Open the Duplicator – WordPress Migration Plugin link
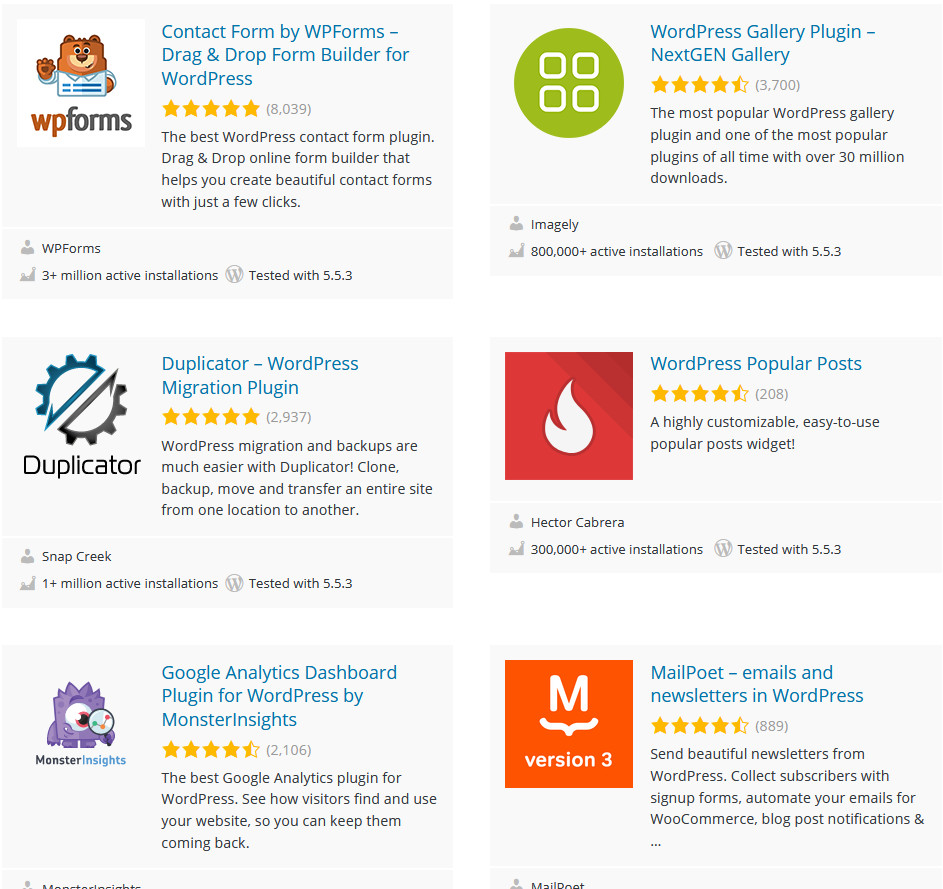The height and width of the screenshot is (889, 943). [x=259, y=375]
